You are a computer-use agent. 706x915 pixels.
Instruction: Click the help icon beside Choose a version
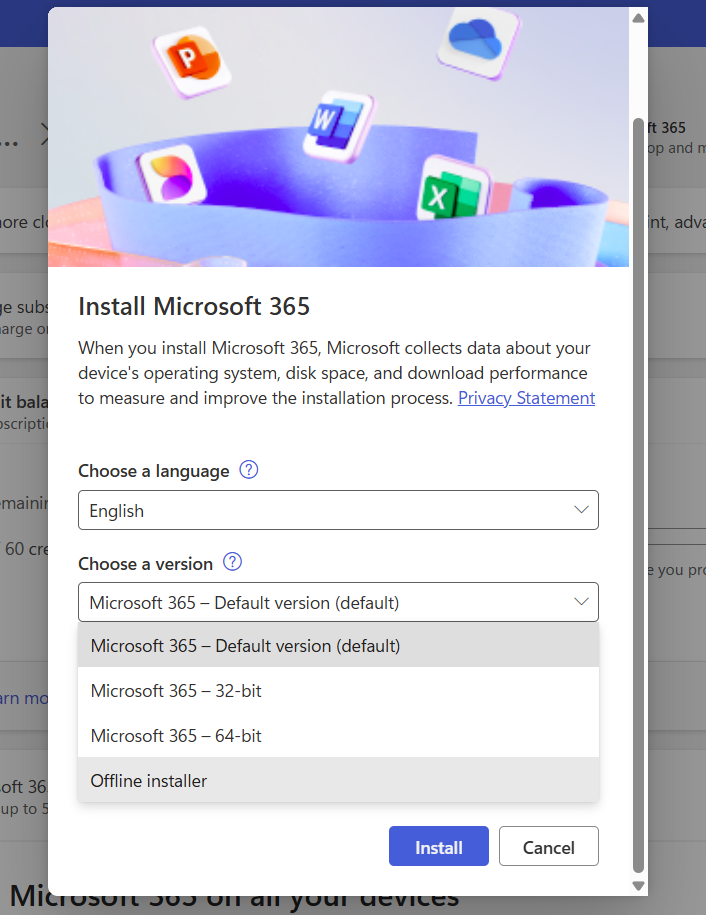click(x=232, y=562)
